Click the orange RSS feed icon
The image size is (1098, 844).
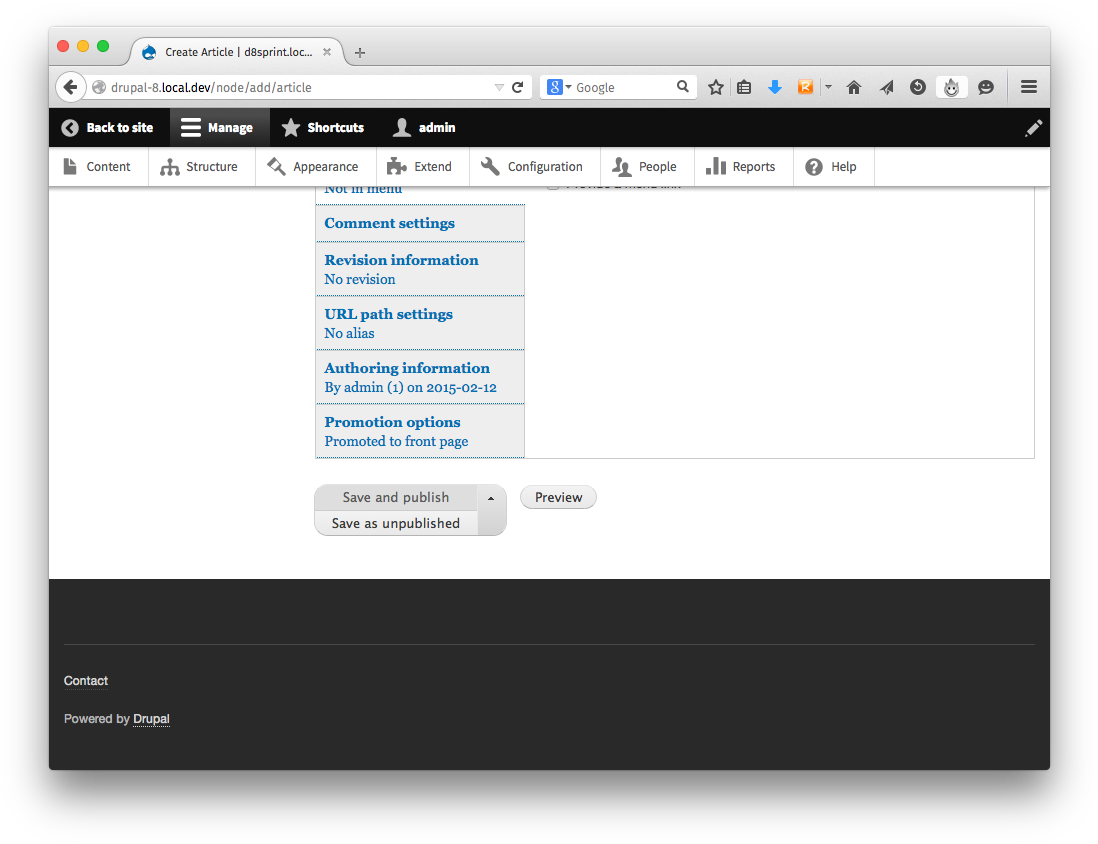click(805, 87)
